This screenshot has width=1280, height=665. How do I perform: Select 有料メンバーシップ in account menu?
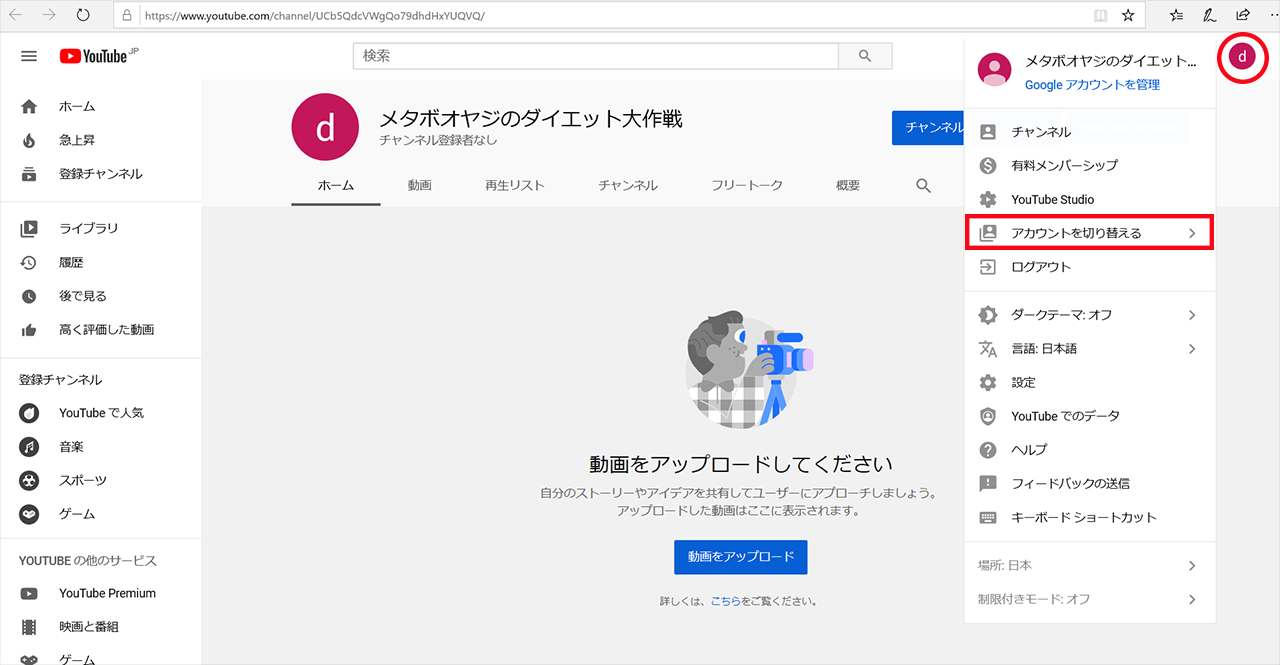click(1090, 165)
